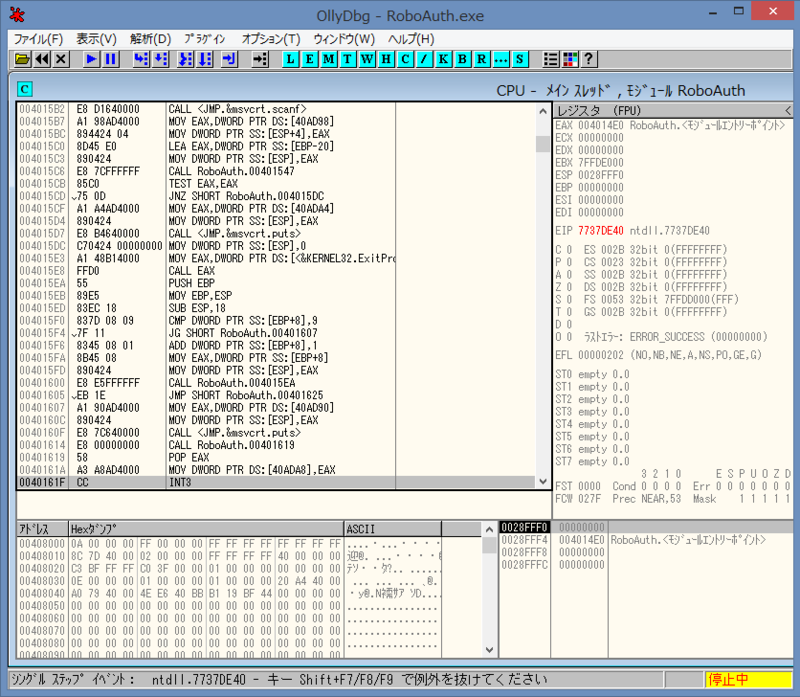This screenshot has height=697, width=800.
Task: Open a file with the folder icon
Action: 22,59
